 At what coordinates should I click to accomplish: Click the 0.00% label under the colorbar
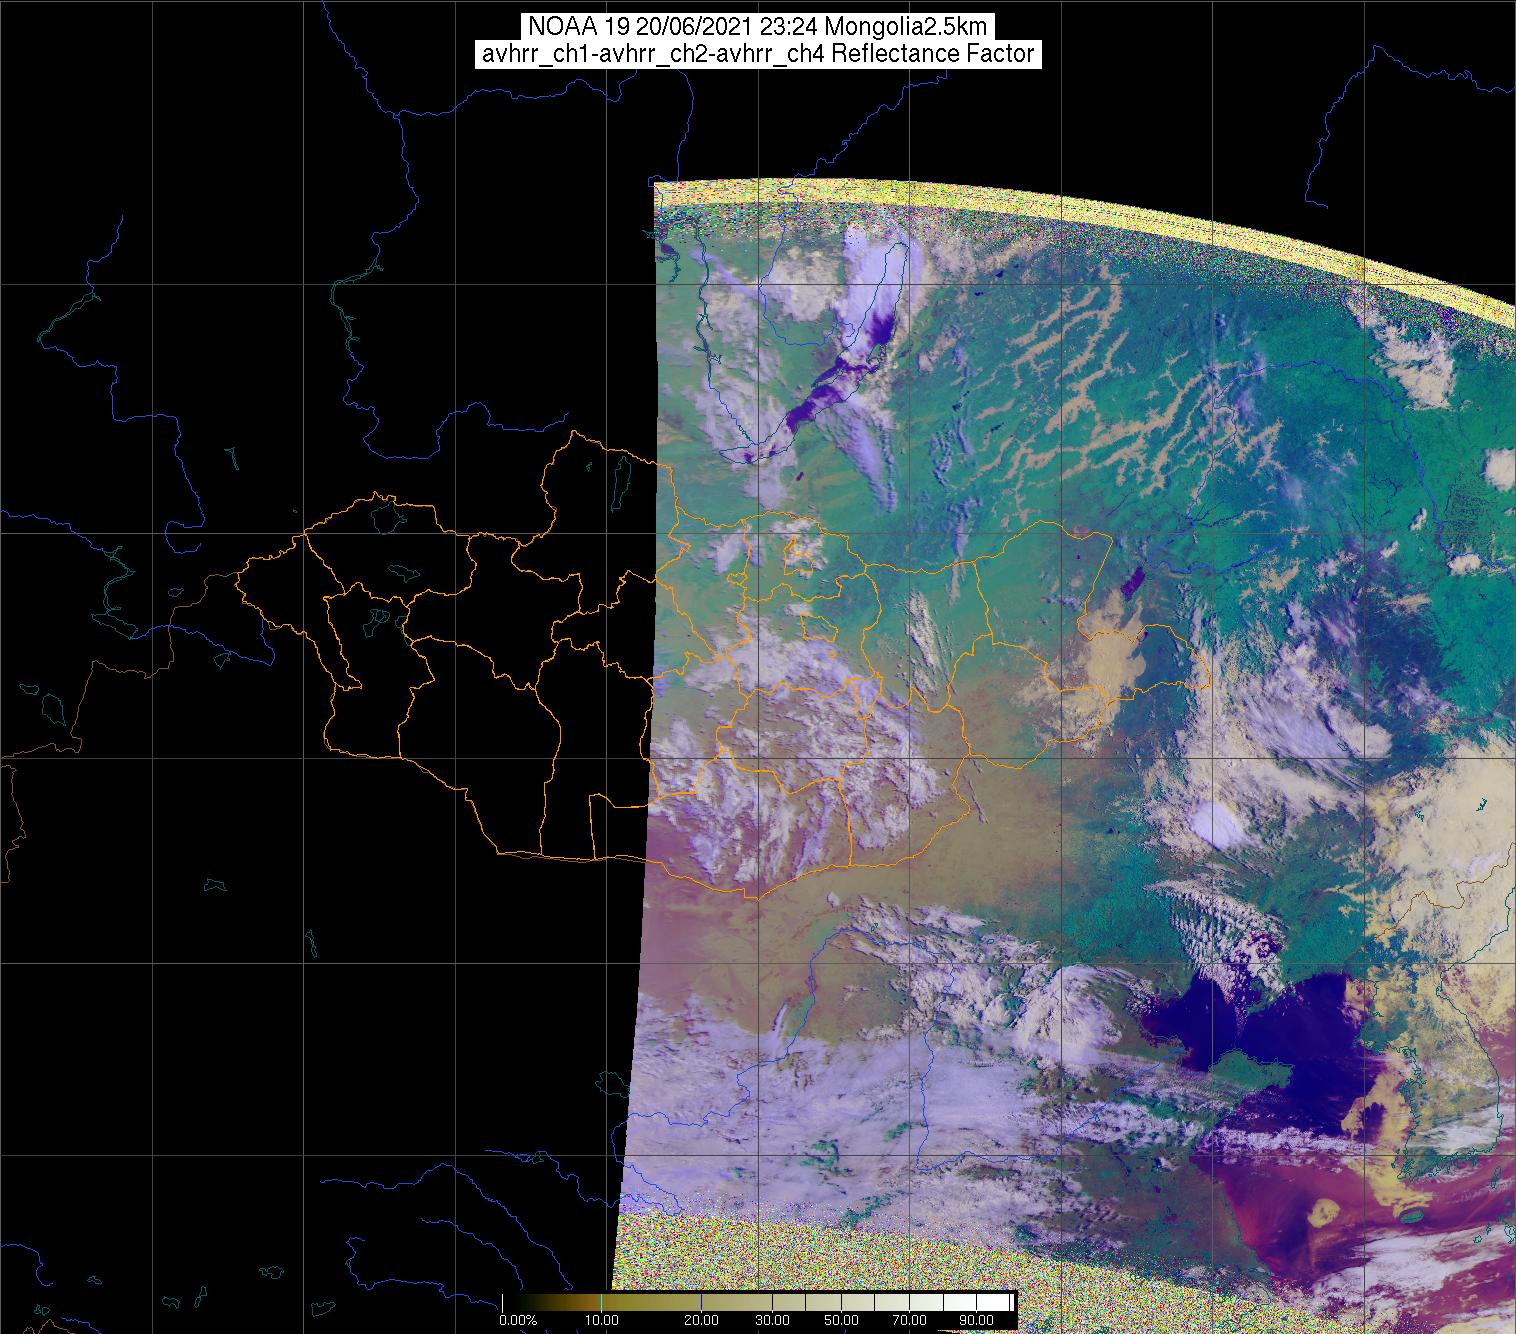(518, 1321)
